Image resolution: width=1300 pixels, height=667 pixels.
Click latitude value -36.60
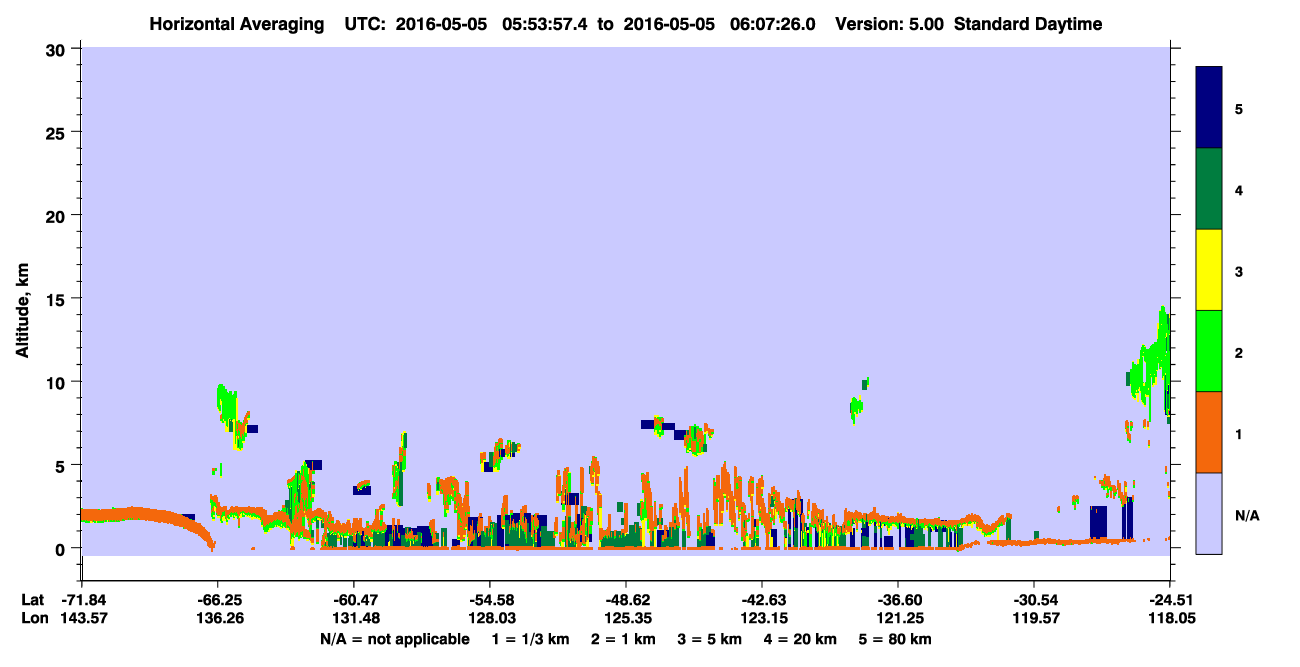[898, 600]
